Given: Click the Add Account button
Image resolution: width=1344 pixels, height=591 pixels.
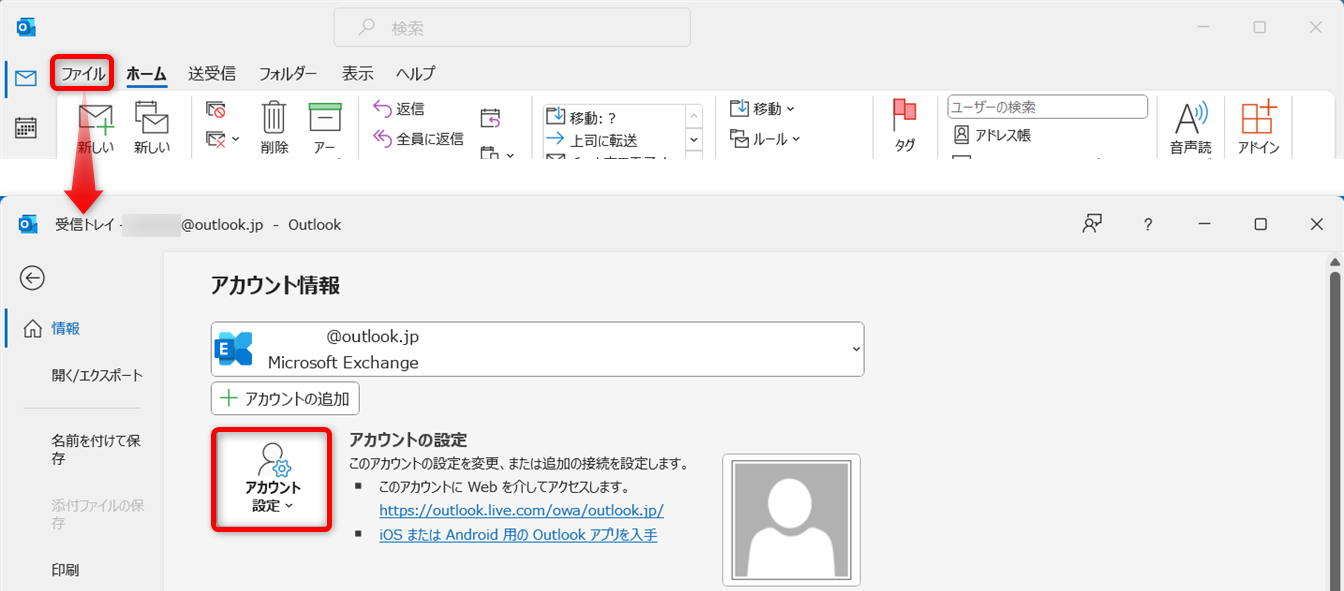Looking at the screenshot, I should pyautogui.click(x=285, y=398).
